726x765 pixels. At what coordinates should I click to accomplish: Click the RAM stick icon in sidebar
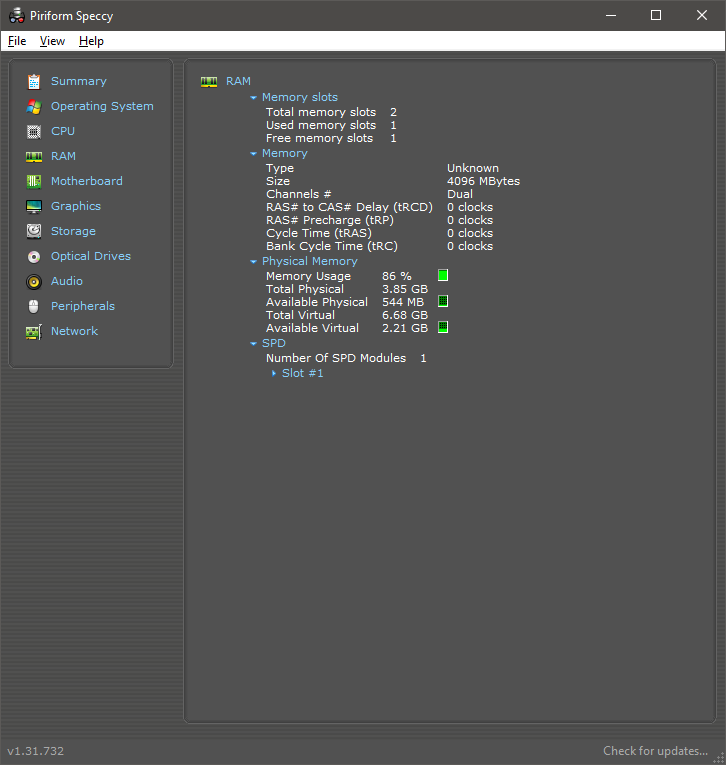point(34,156)
